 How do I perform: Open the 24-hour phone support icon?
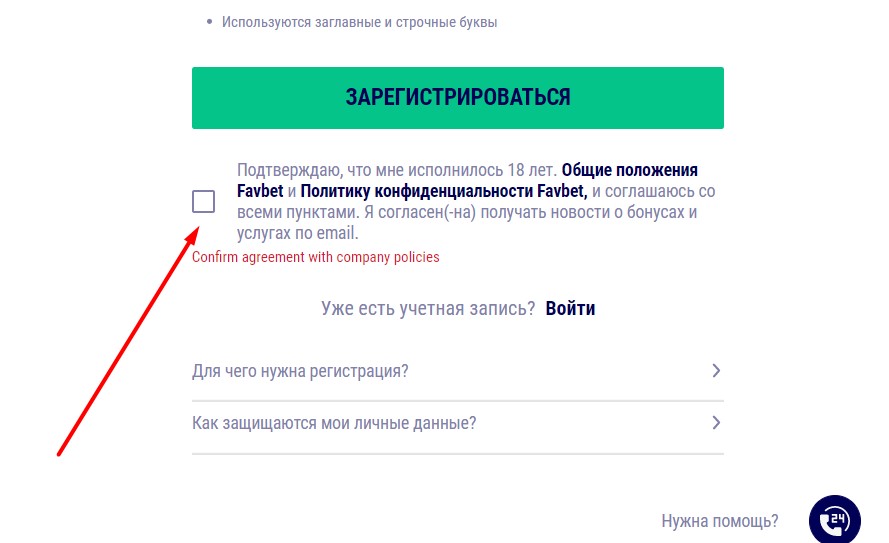(x=835, y=520)
